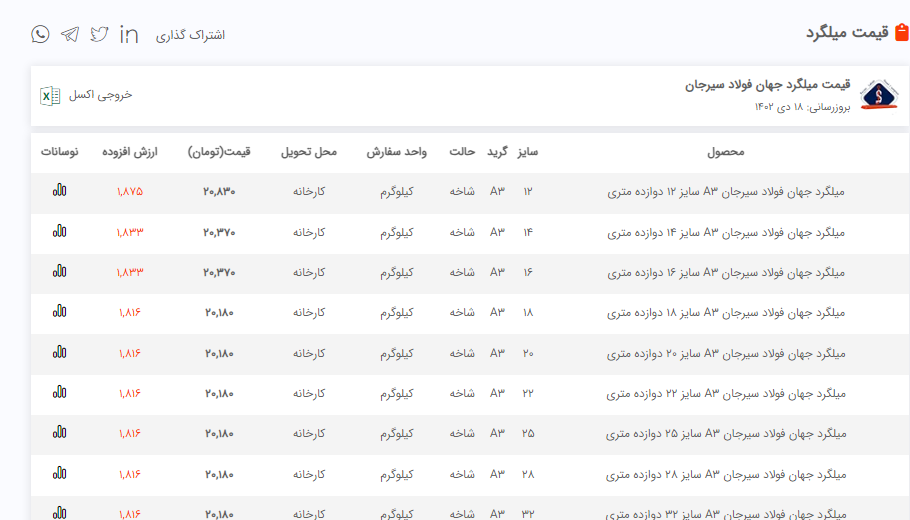Click the ارزش افزوده column header
This screenshot has width=910, height=520.
pyautogui.click(x=130, y=152)
